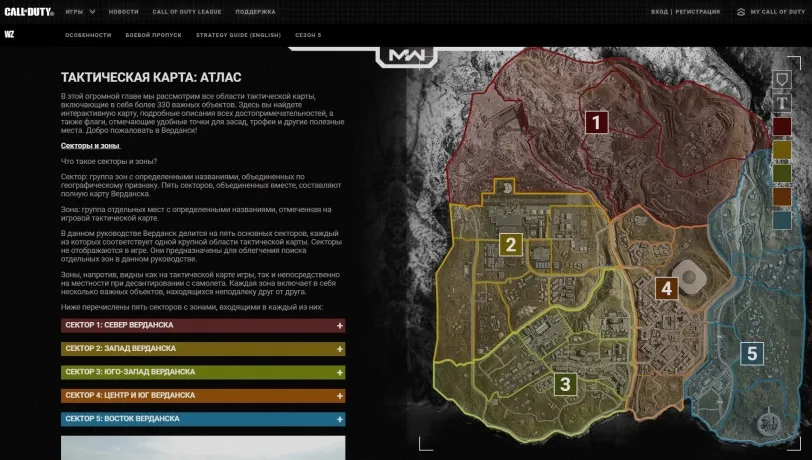Open the ПОДДЕРЖКА menu item
The height and width of the screenshot is (460, 812).
tap(255, 11)
